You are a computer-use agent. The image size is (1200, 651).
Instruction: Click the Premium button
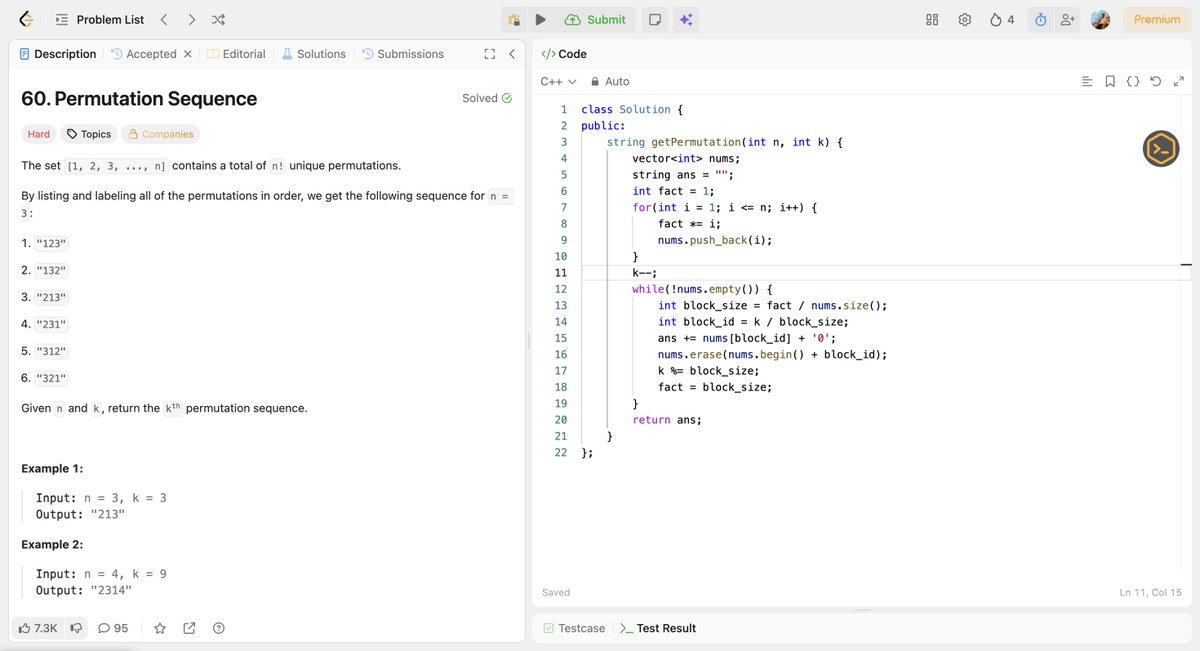1157,19
